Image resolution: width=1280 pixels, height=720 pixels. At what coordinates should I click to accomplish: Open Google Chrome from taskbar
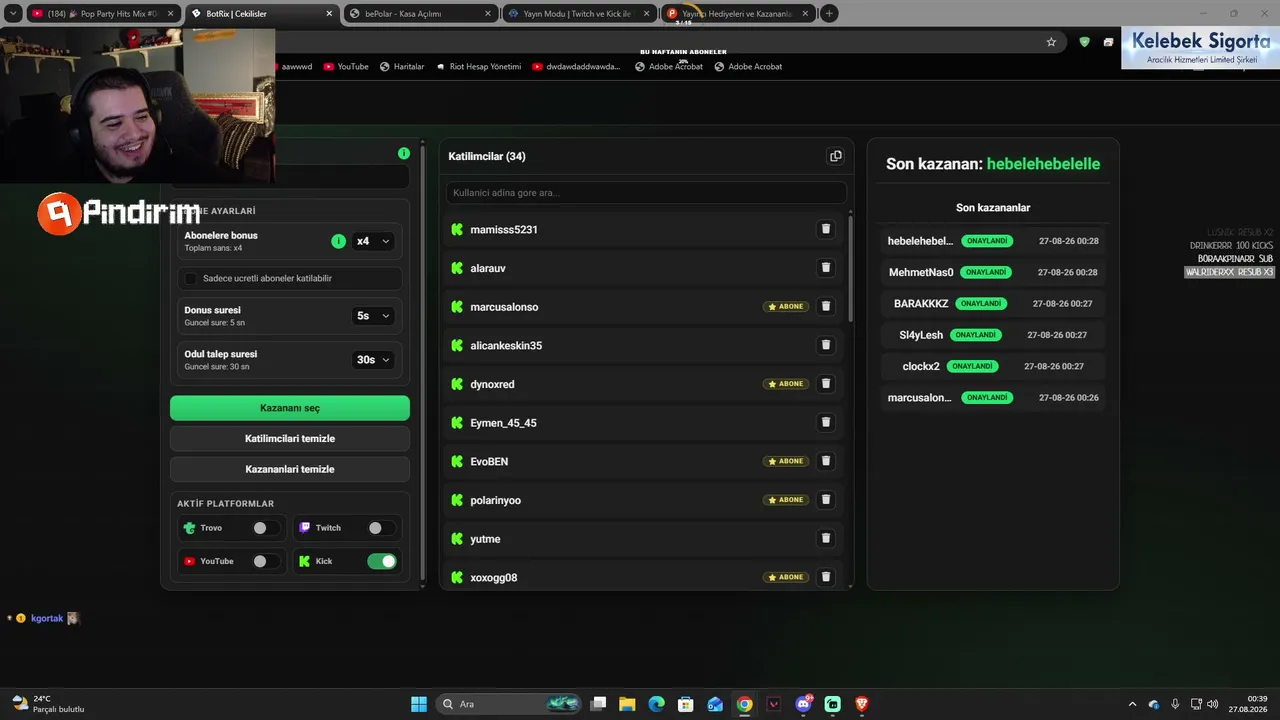click(x=744, y=704)
